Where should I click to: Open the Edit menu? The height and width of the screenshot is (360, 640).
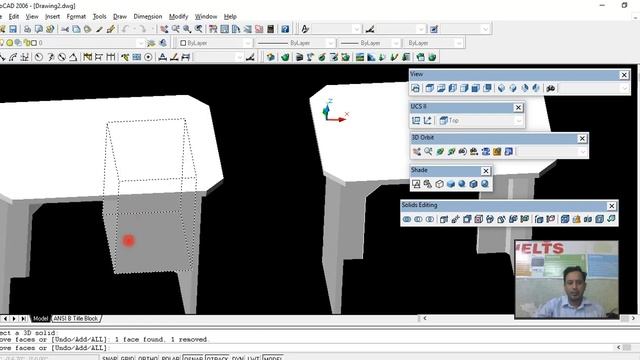click(14, 16)
